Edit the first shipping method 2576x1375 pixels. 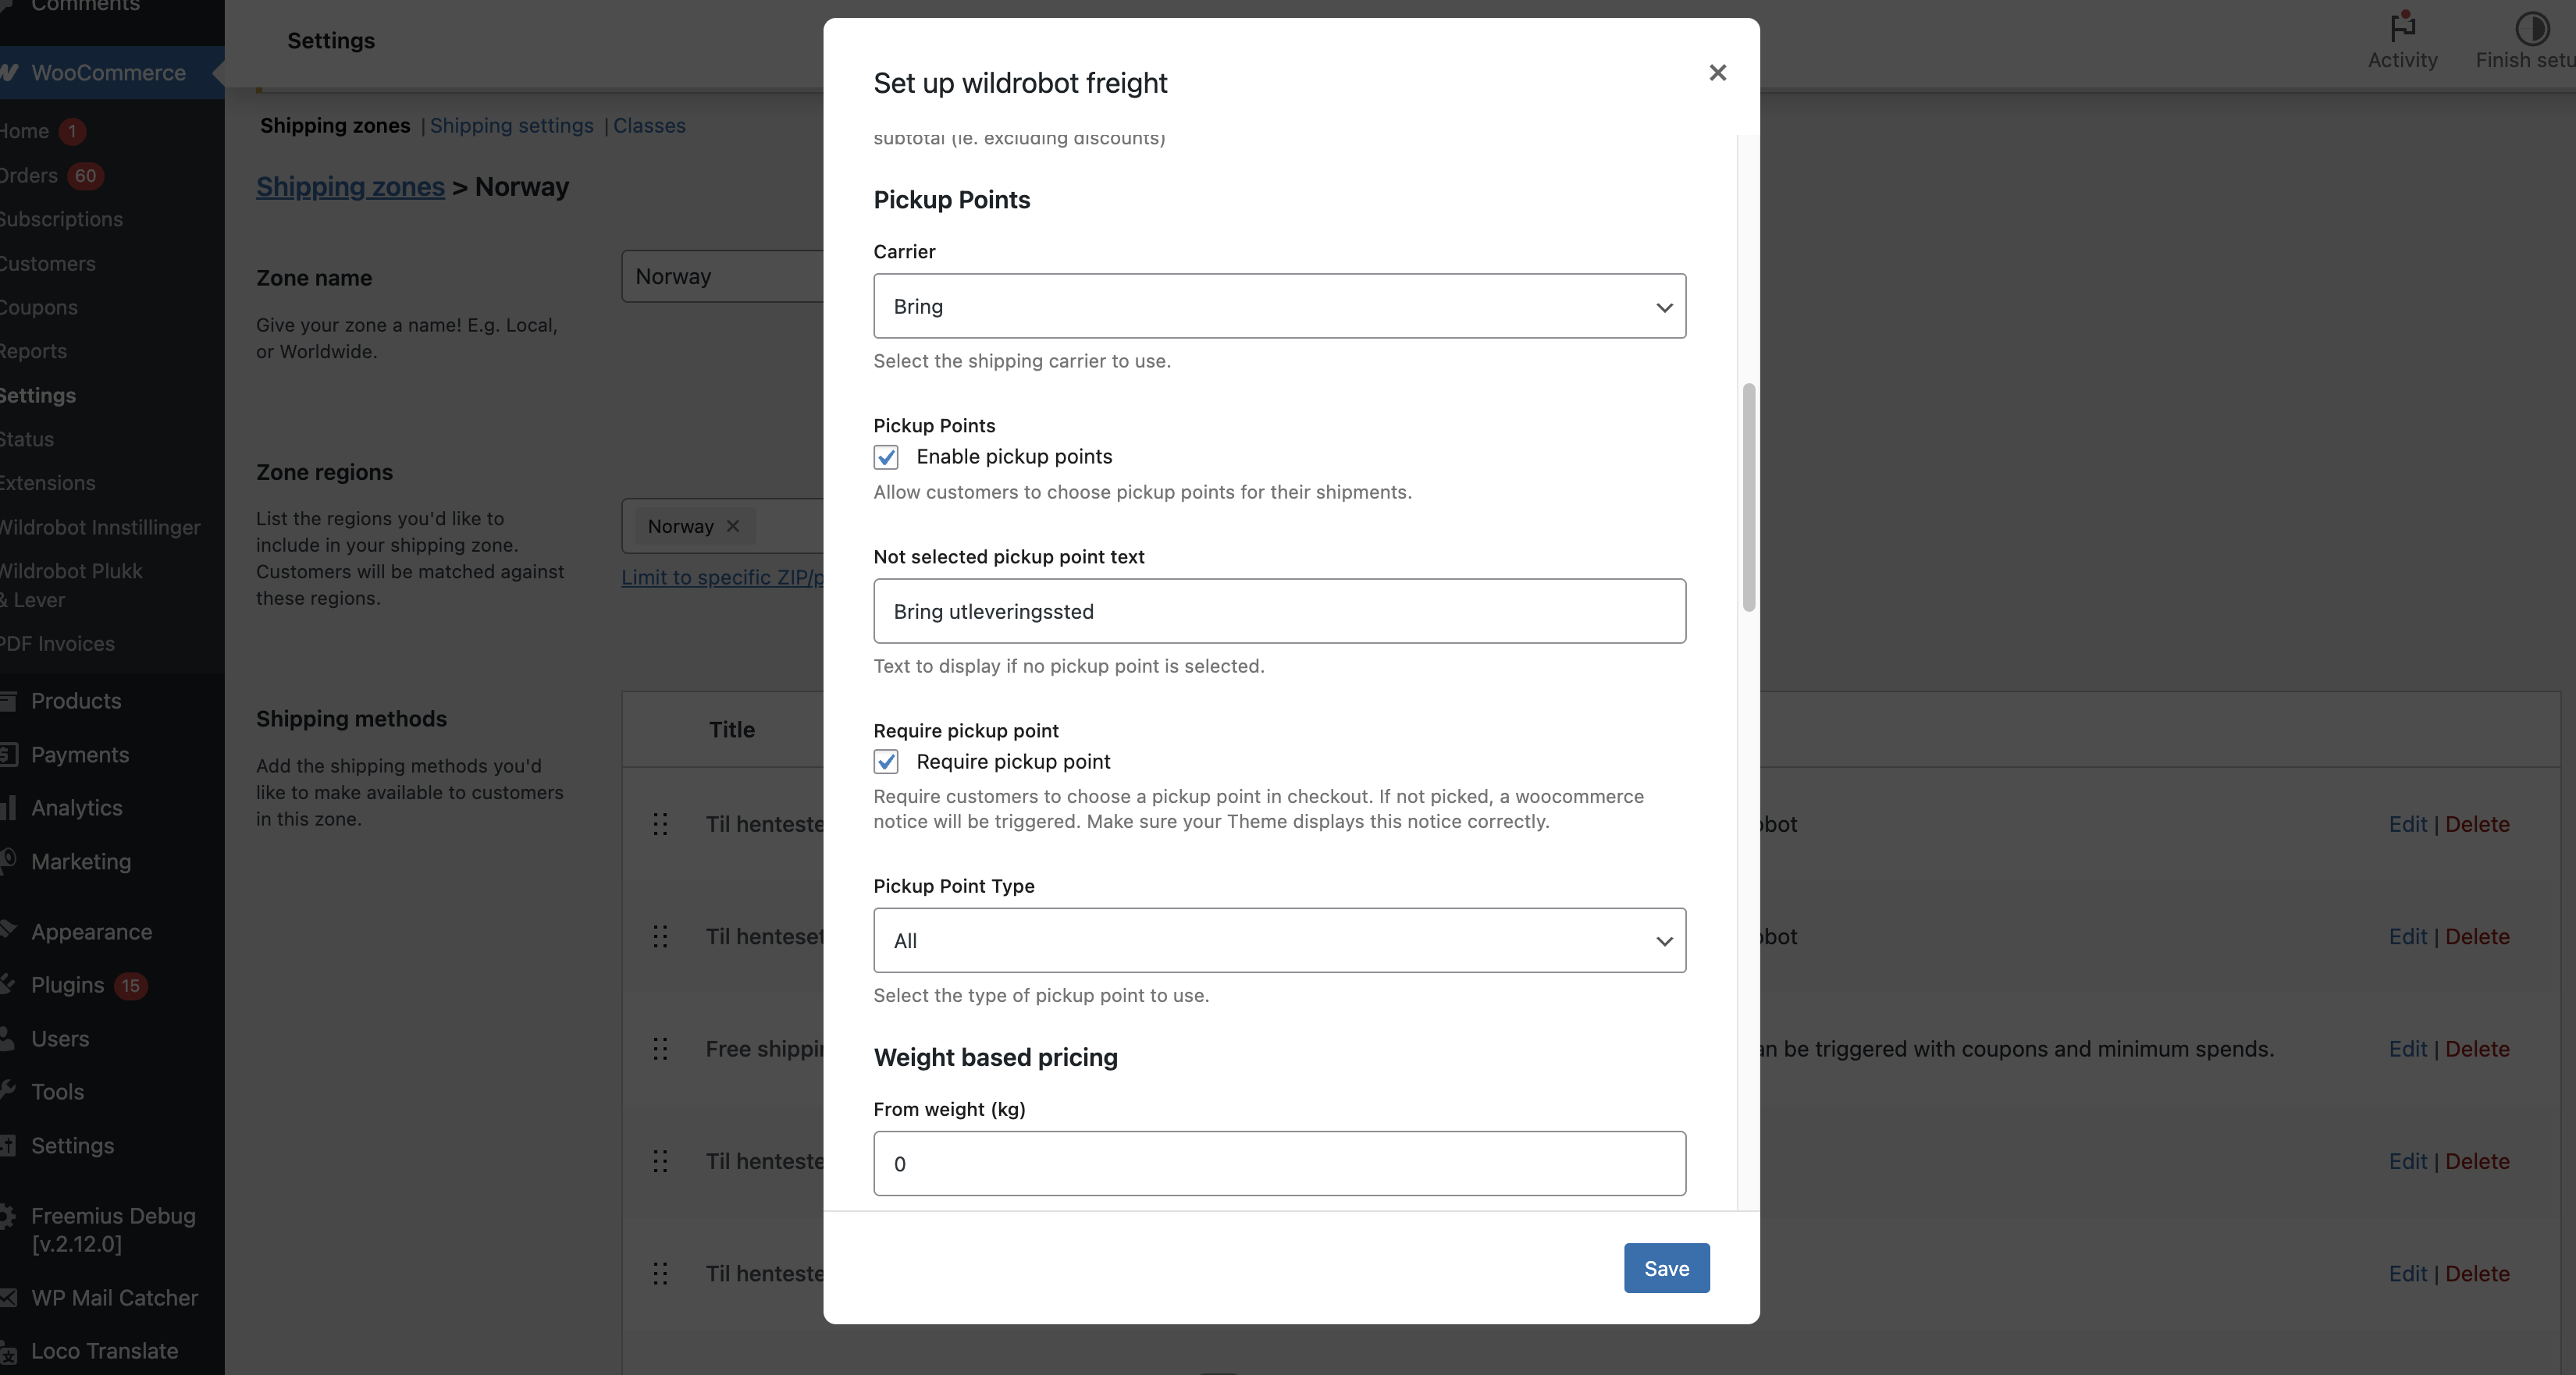pyautogui.click(x=2407, y=824)
